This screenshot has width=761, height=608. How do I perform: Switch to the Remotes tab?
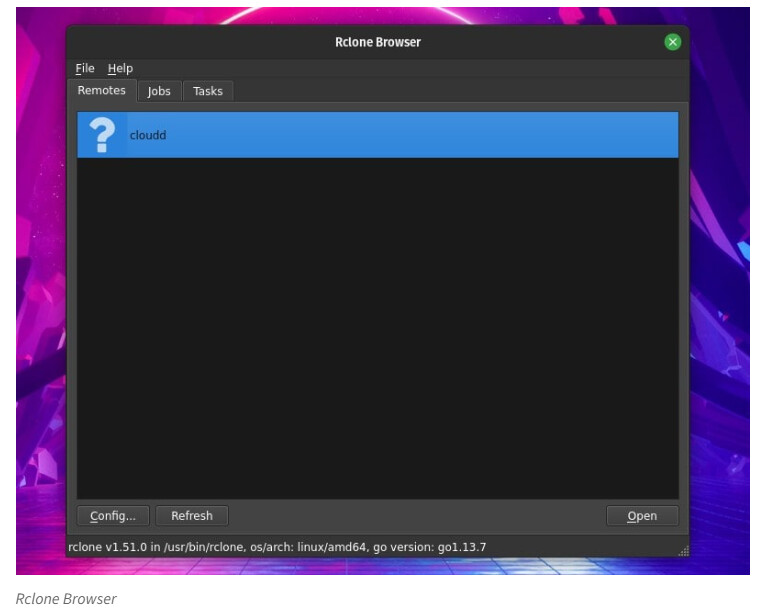pos(101,90)
